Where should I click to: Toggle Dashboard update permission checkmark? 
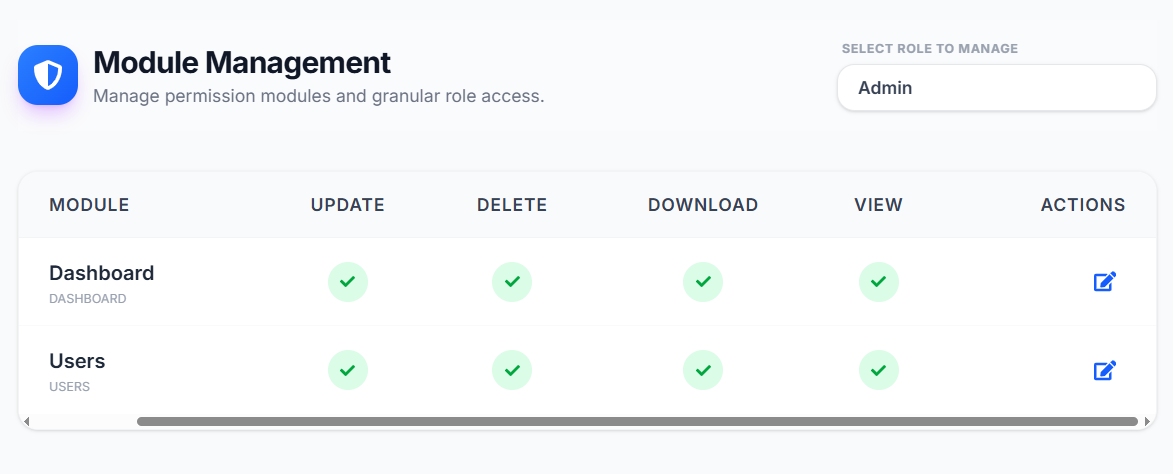[348, 282]
